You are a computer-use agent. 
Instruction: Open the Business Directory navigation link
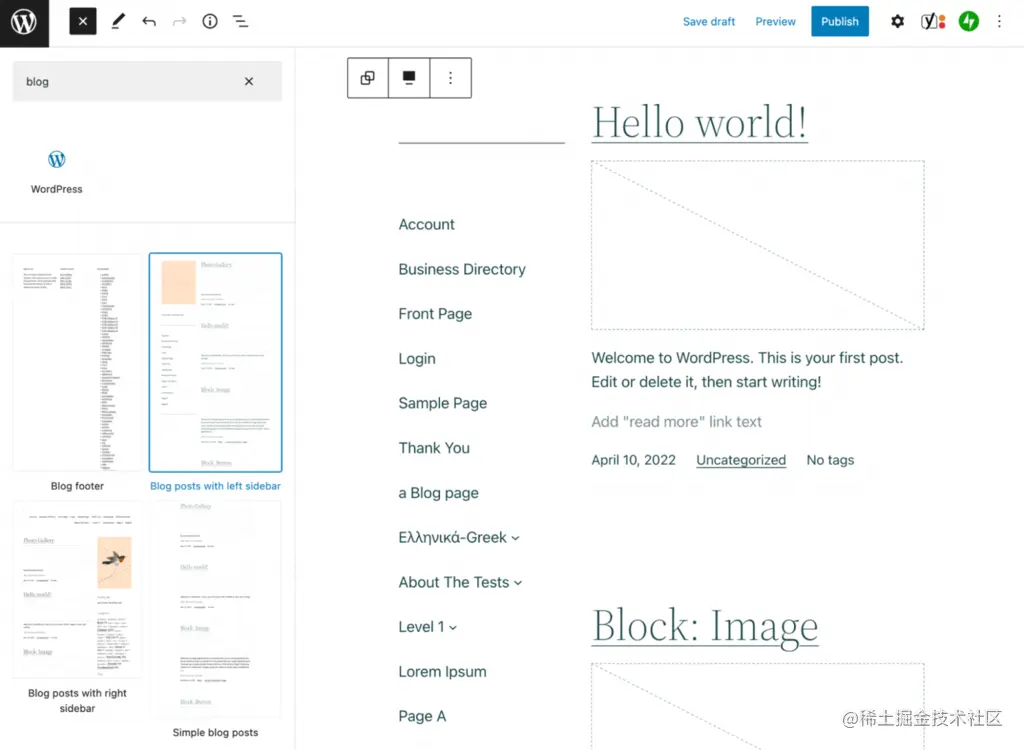pyautogui.click(x=462, y=269)
